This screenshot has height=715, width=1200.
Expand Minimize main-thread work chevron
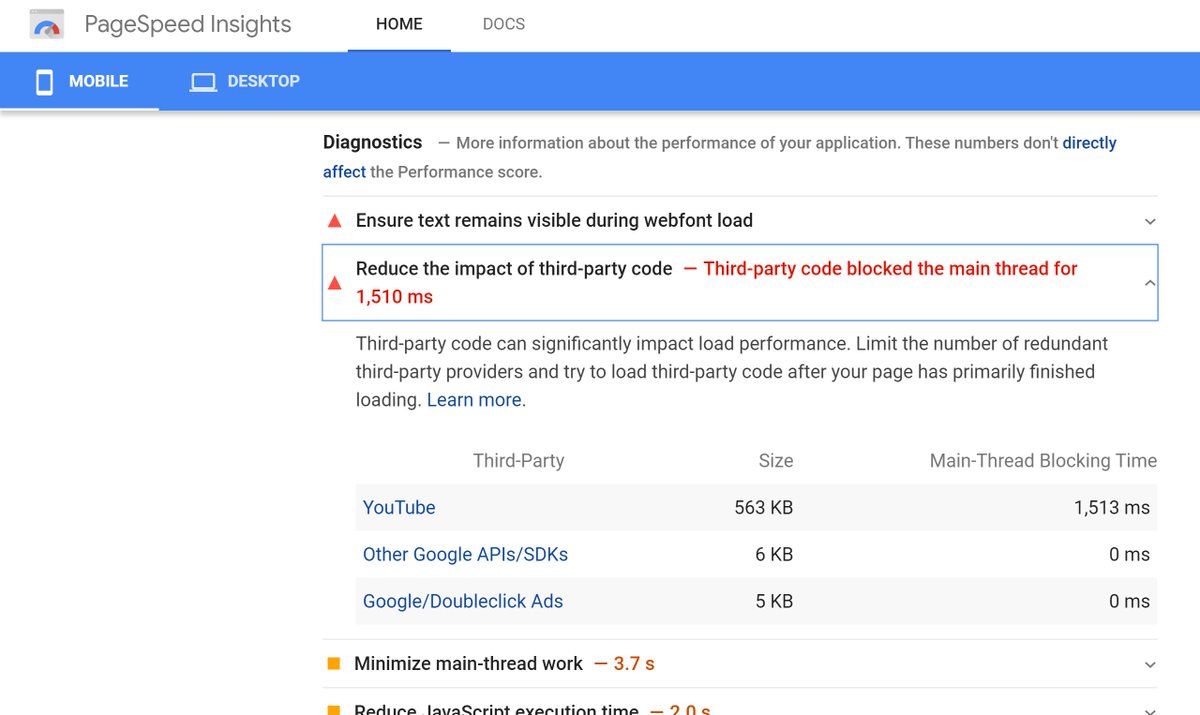click(x=1150, y=664)
